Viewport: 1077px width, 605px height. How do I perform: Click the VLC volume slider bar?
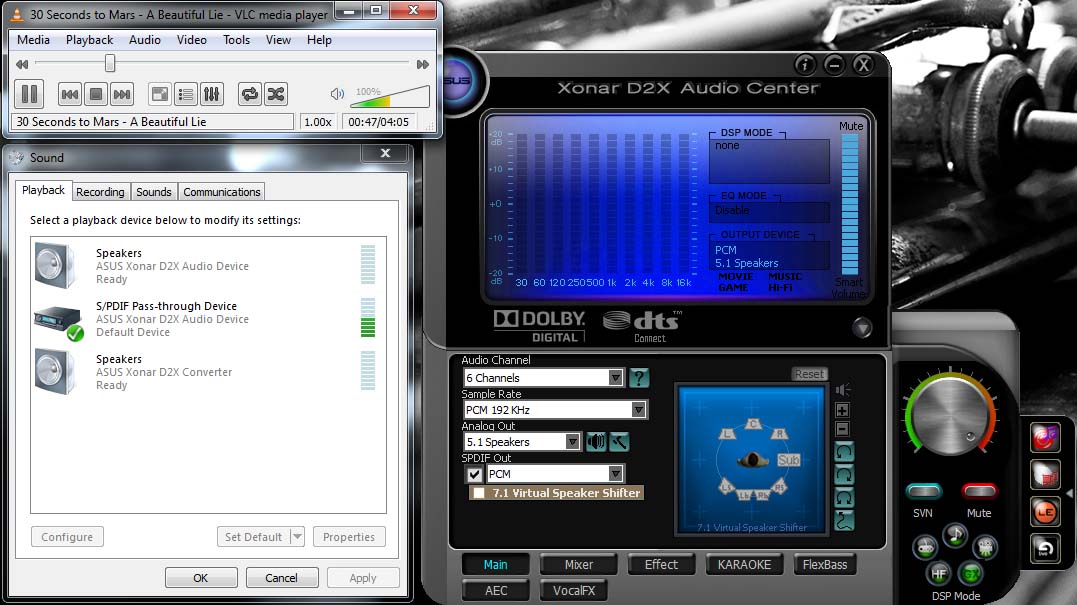(x=389, y=96)
